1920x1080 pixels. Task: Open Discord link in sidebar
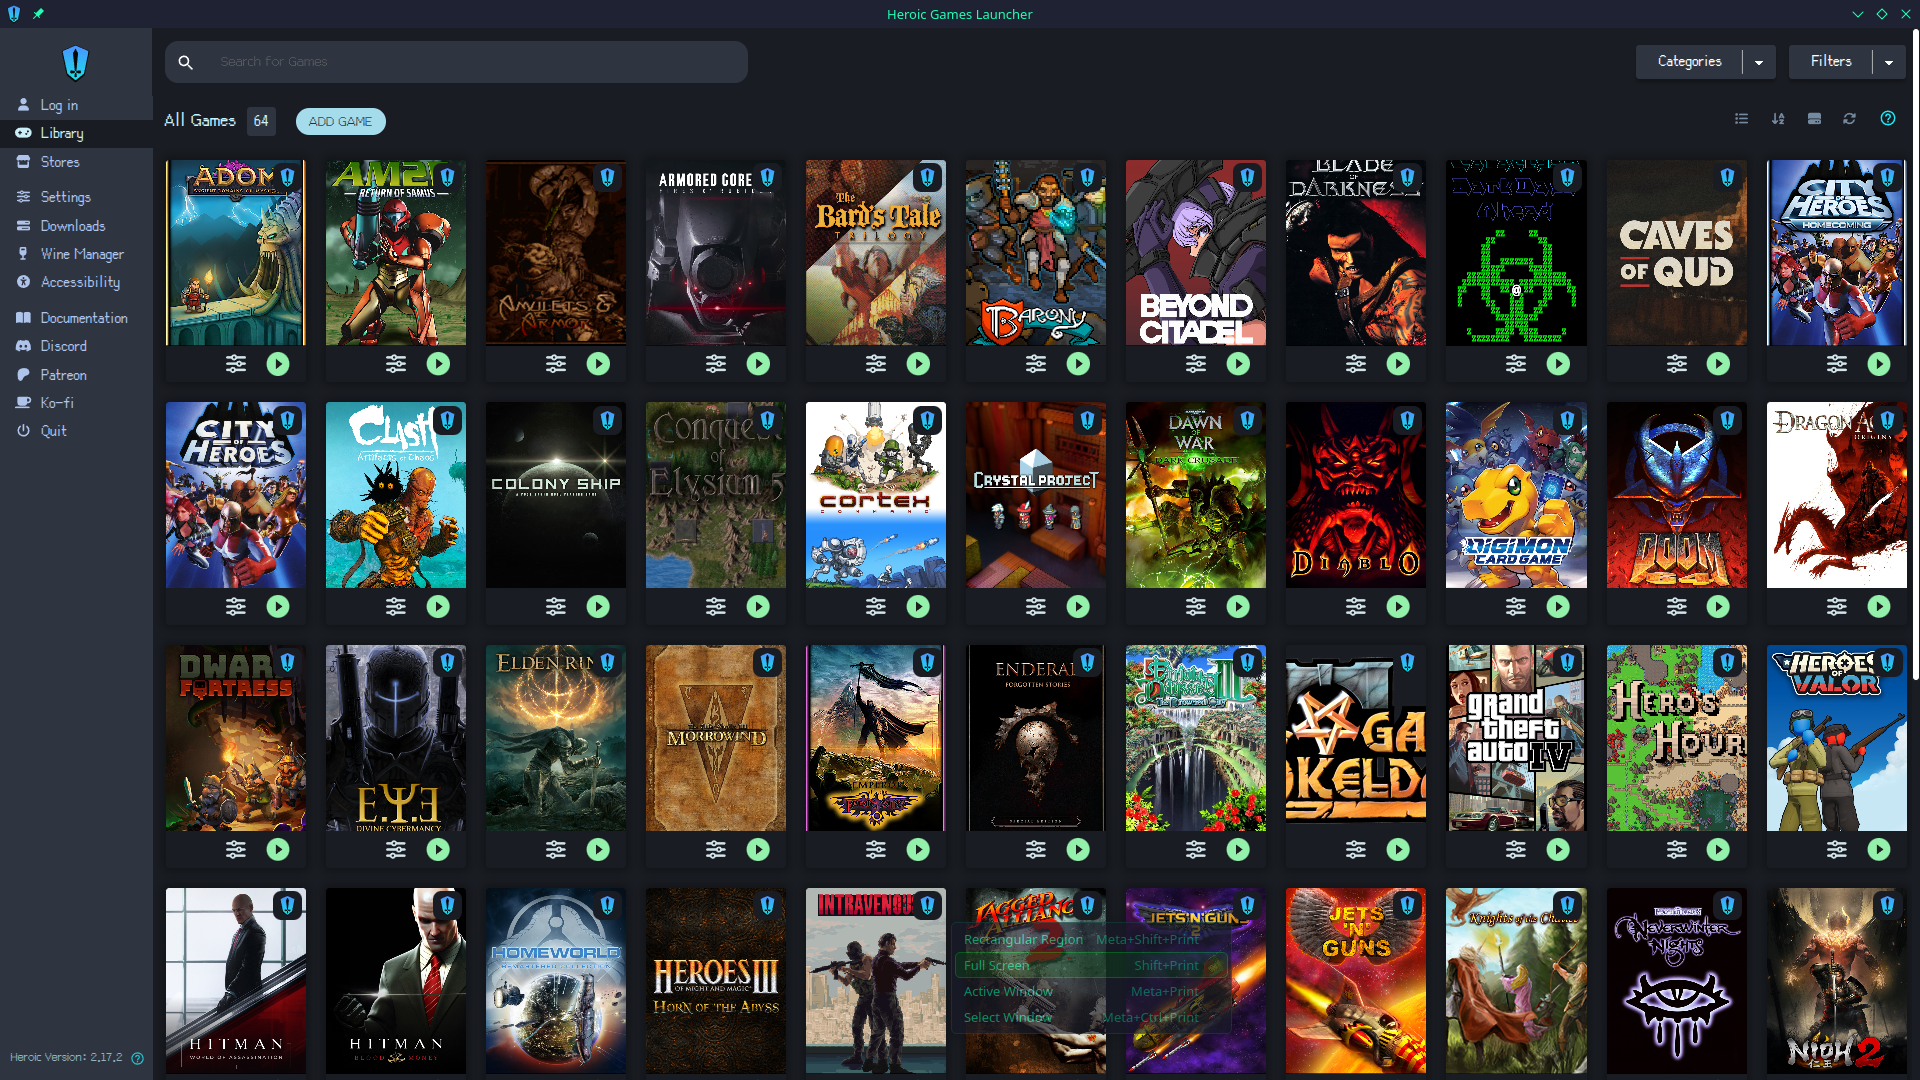click(x=76, y=346)
